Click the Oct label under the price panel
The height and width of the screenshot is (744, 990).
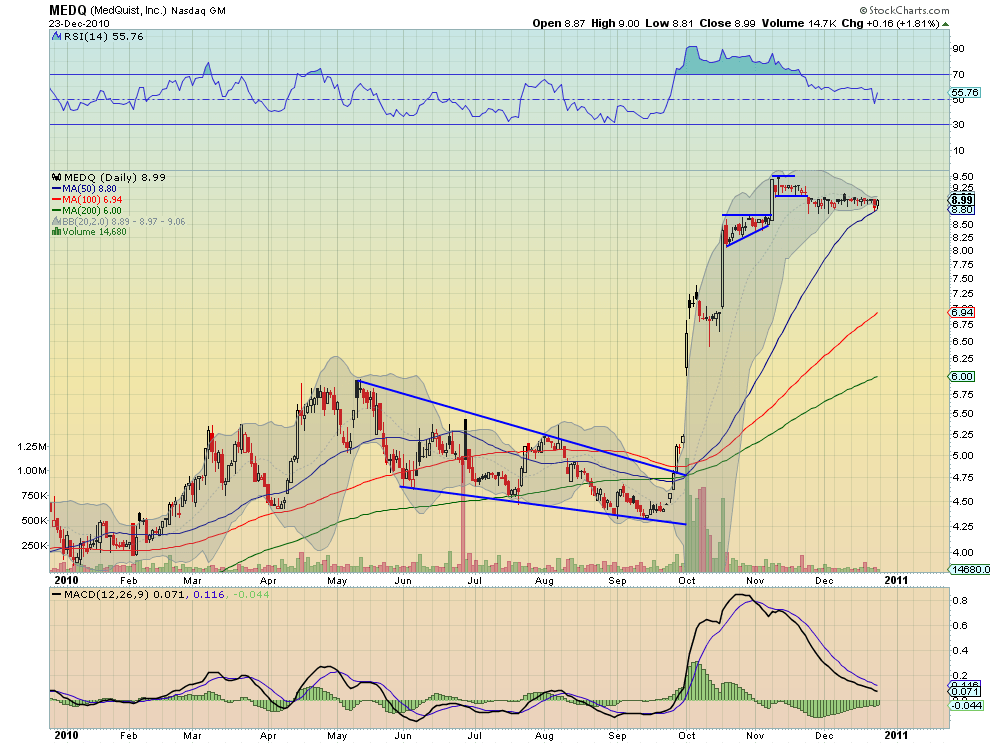[x=686, y=580]
